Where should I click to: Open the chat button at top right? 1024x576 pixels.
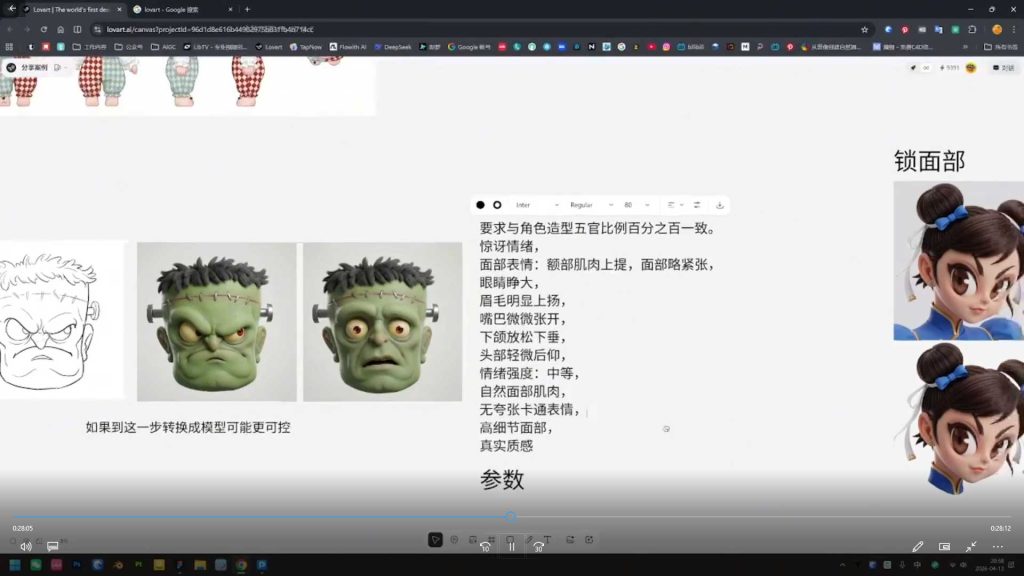[1003, 68]
